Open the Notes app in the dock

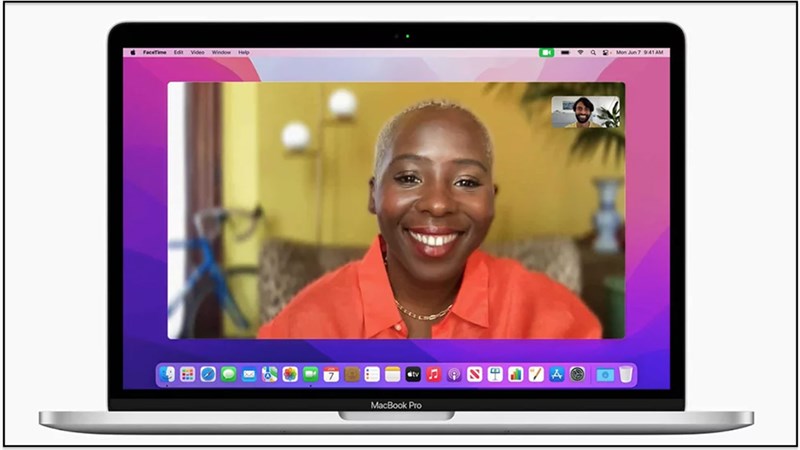tap(392, 374)
